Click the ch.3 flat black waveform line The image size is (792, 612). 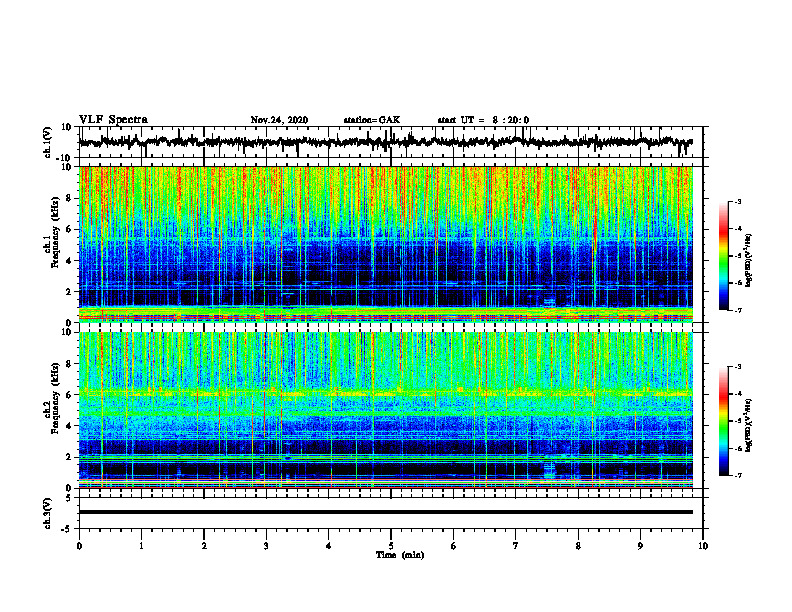386,512
